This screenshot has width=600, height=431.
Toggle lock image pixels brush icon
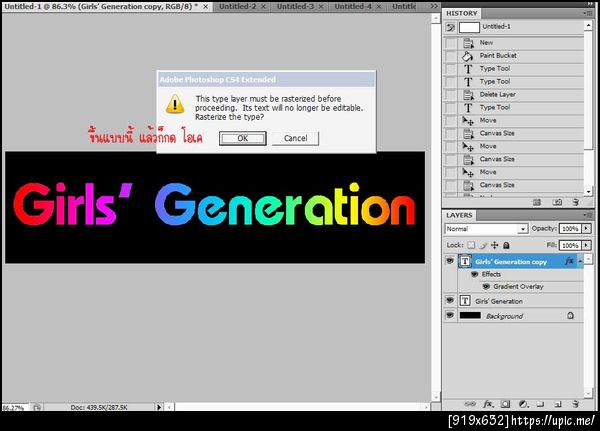coord(483,245)
